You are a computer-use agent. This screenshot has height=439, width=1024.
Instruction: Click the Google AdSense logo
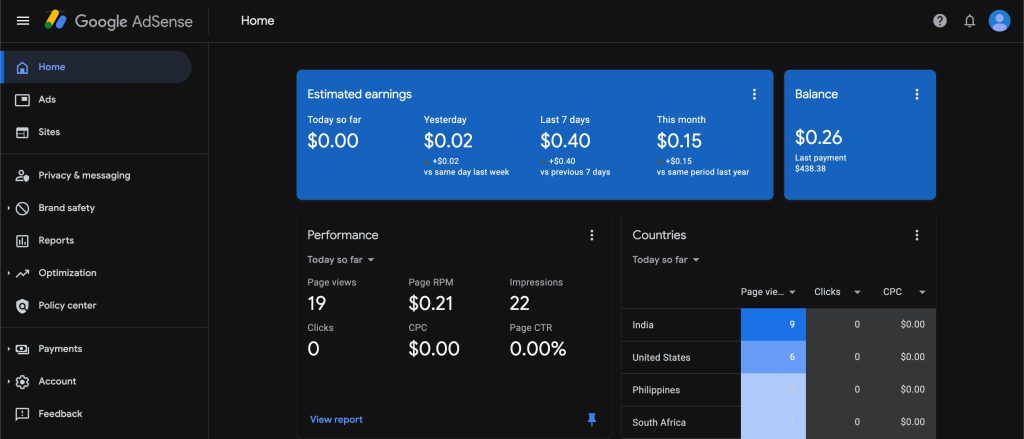tap(118, 21)
